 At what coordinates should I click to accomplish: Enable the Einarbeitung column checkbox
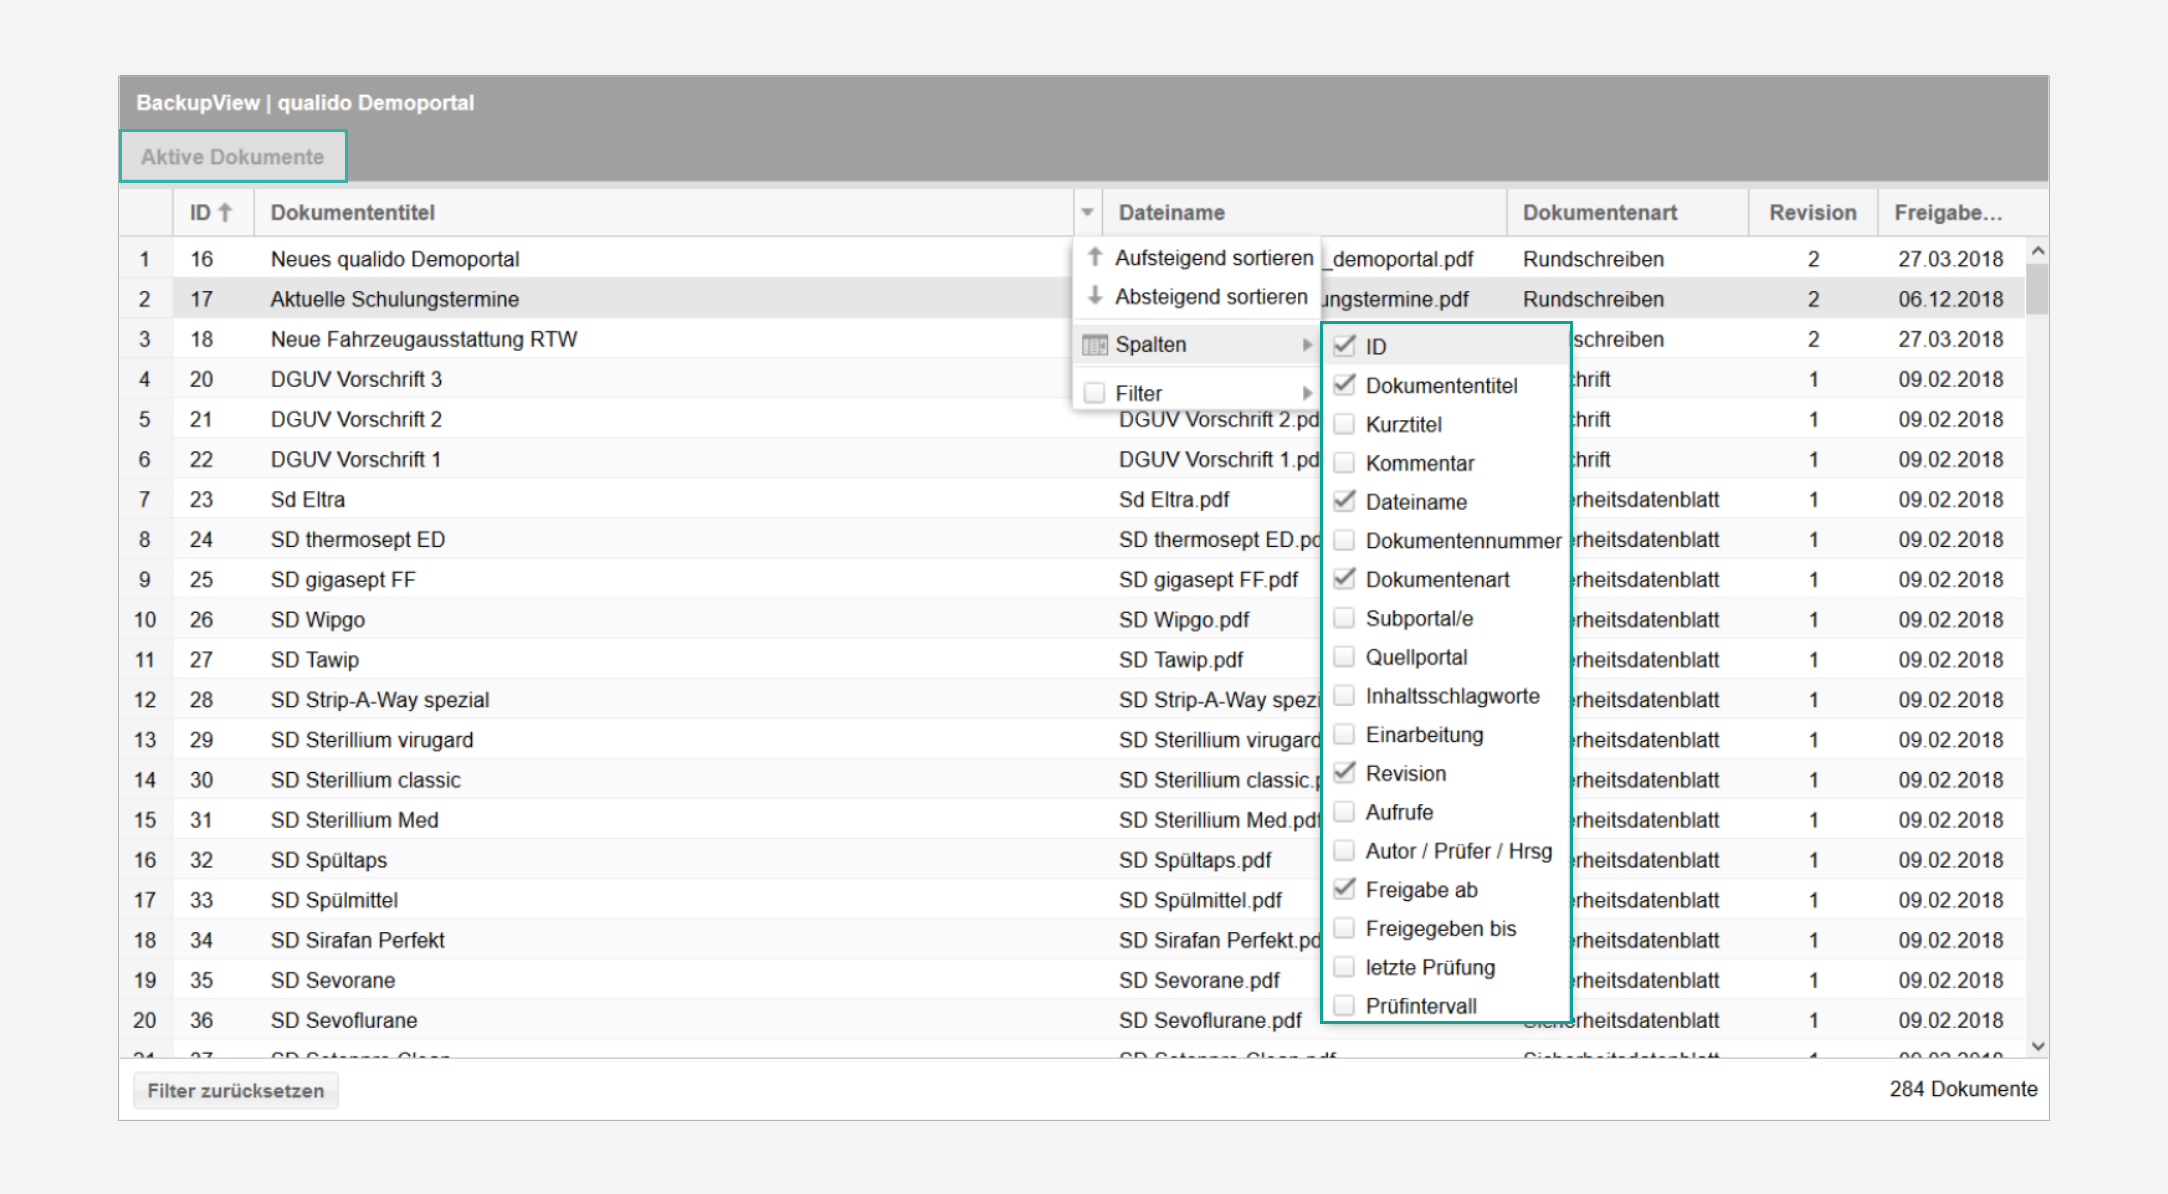1345,734
